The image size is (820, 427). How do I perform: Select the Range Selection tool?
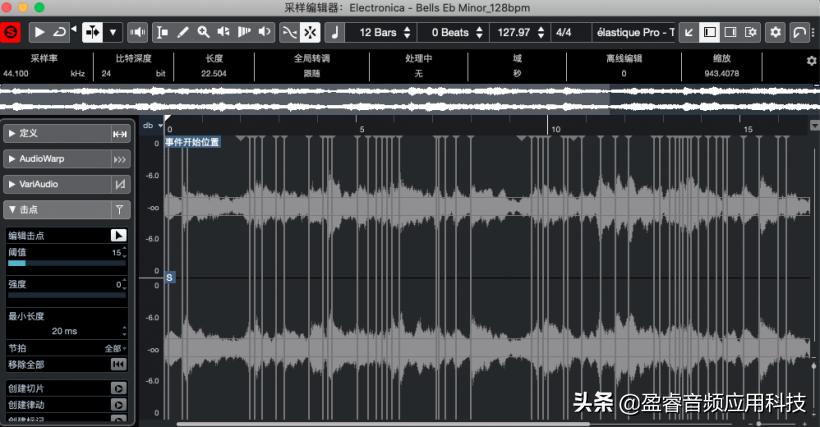tap(163, 32)
